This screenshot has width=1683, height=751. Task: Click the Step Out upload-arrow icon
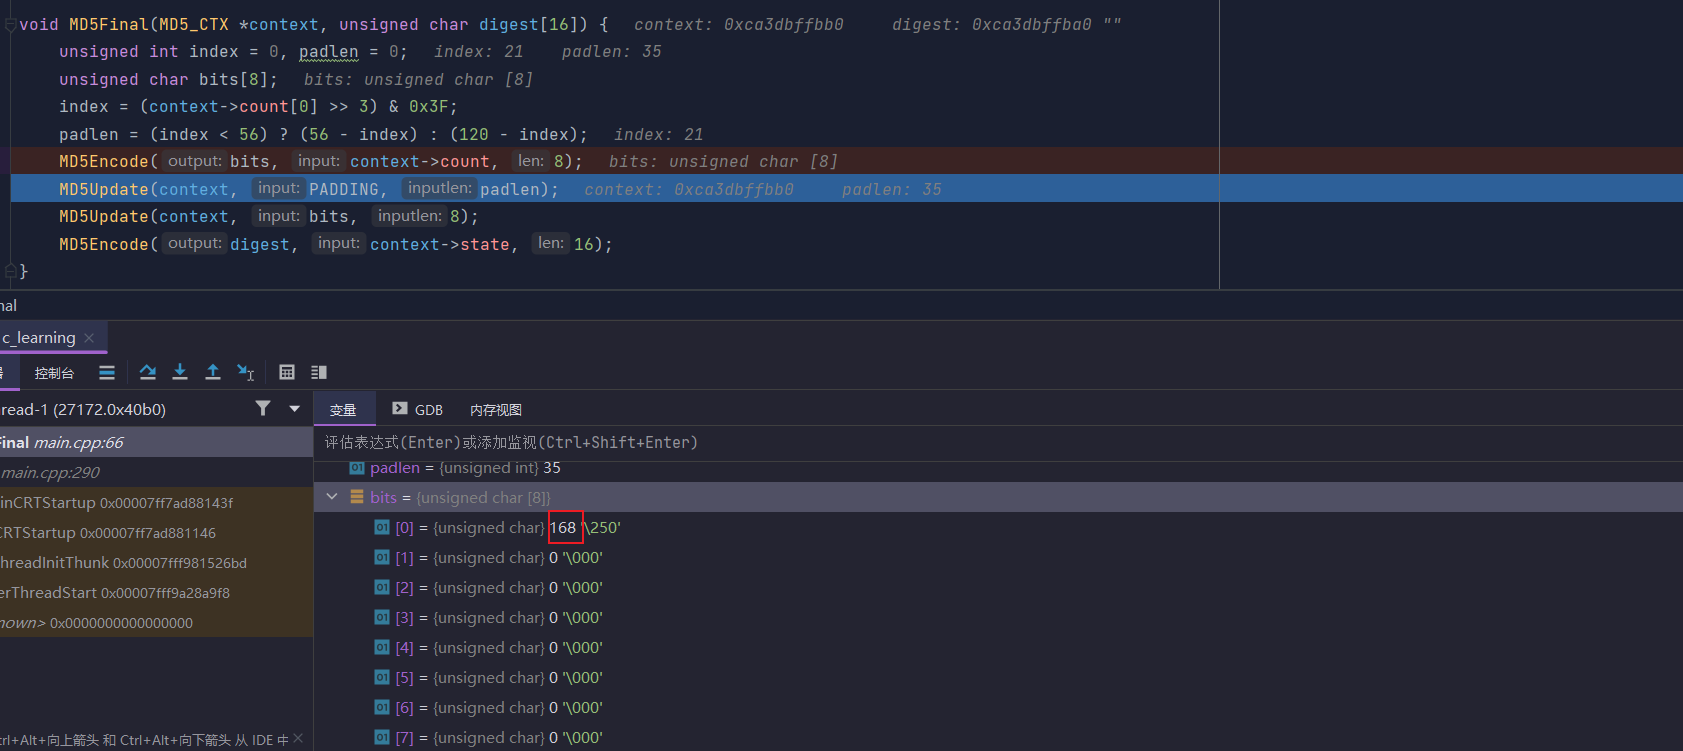click(213, 372)
